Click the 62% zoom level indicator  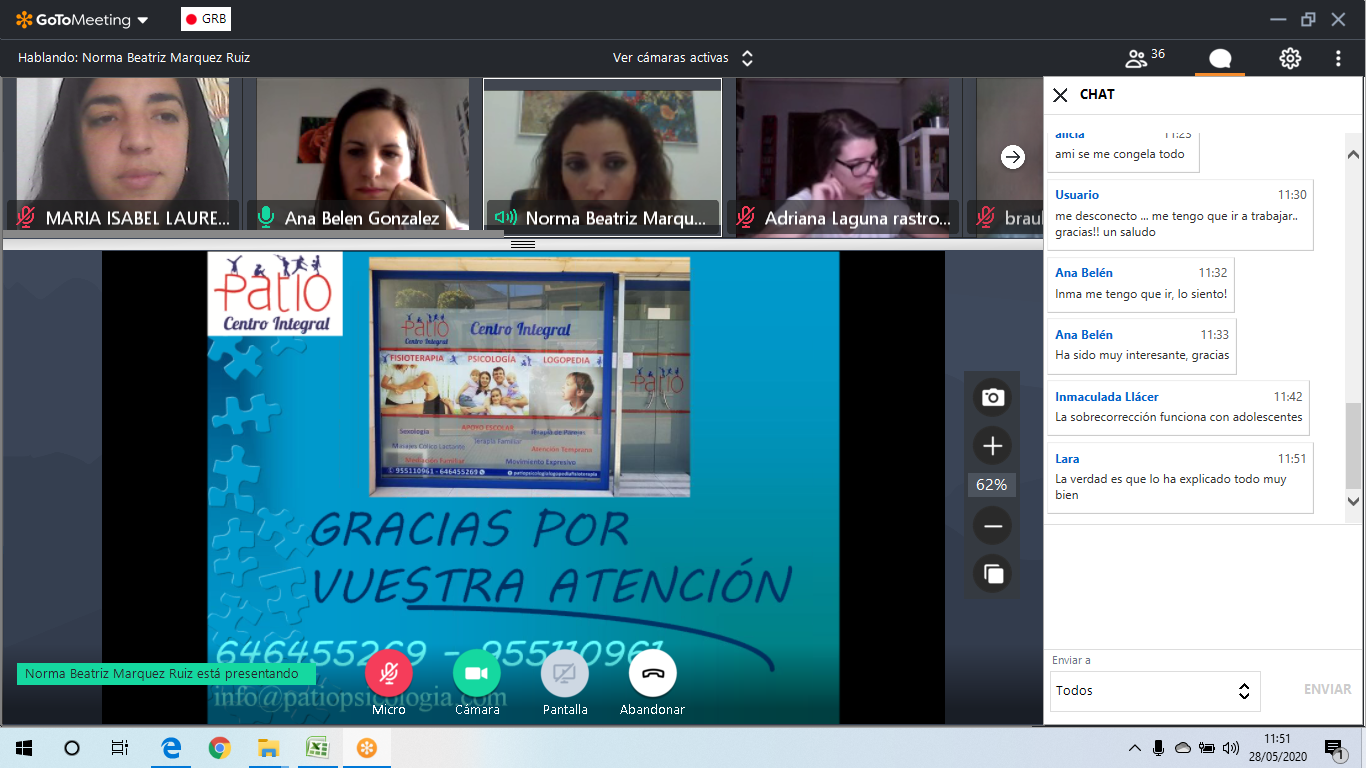(992, 485)
